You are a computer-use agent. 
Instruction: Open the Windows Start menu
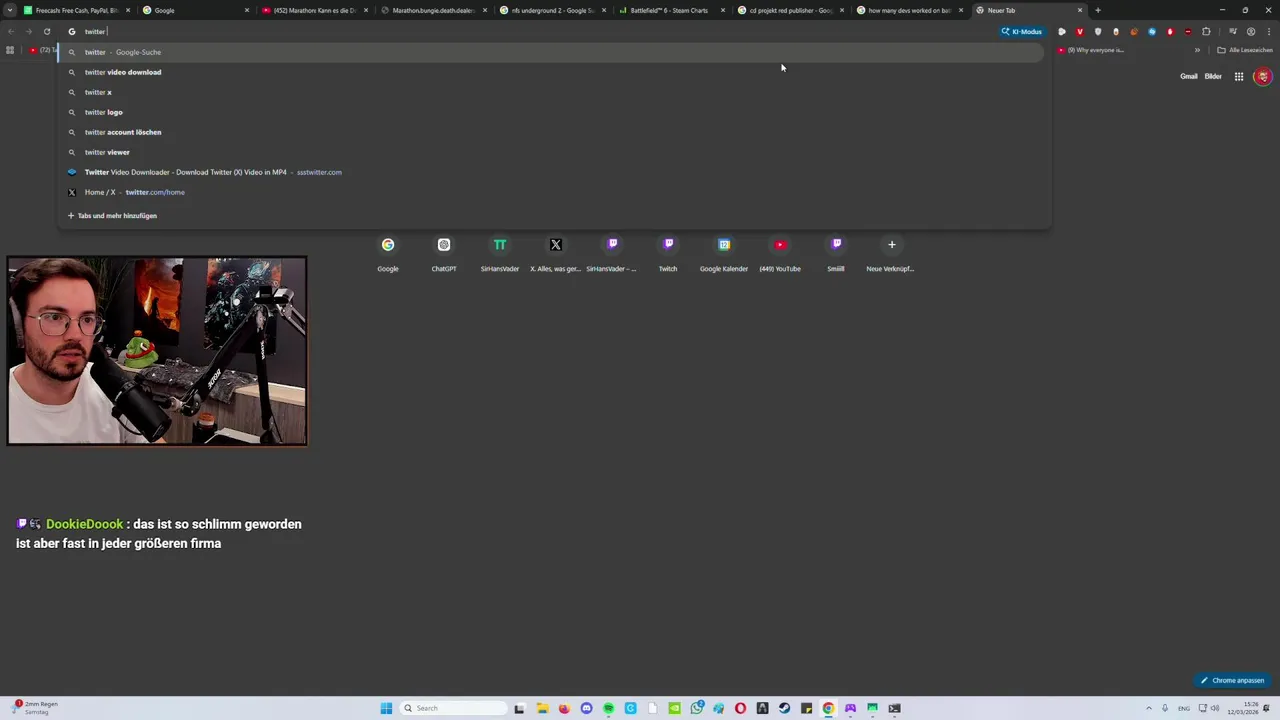click(386, 708)
